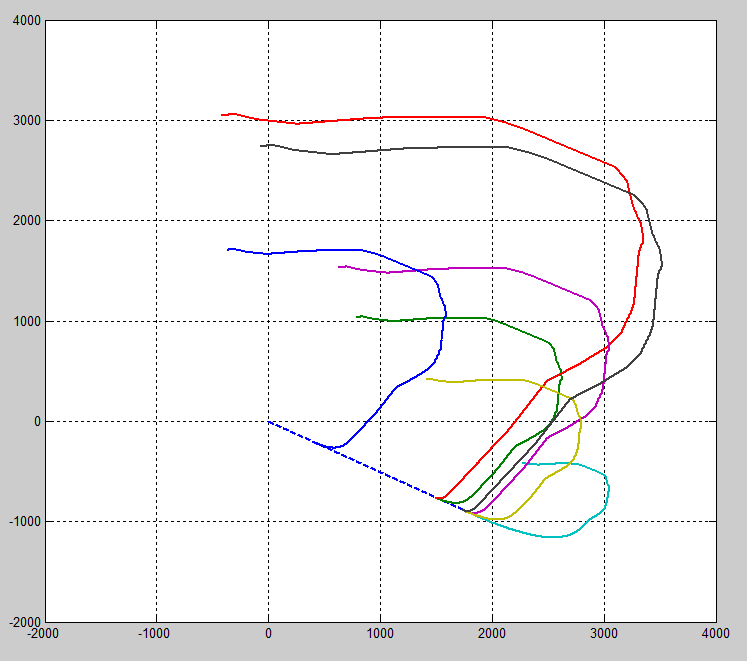747x661 pixels.
Task: Click the vertical axis label 3000
Action: click(27, 121)
